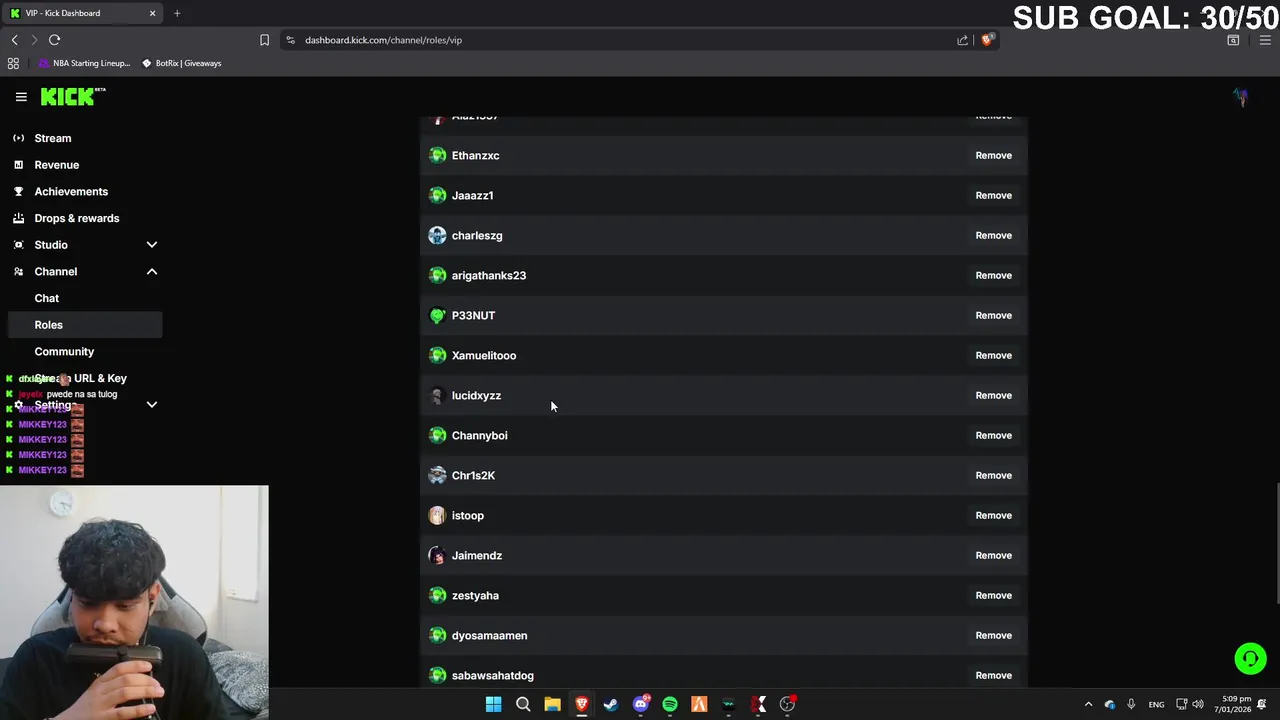Screen dimensions: 1280x720
Task: Open the Achievements sidebar item
Action: pyautogui.click(x=84, y=191)
